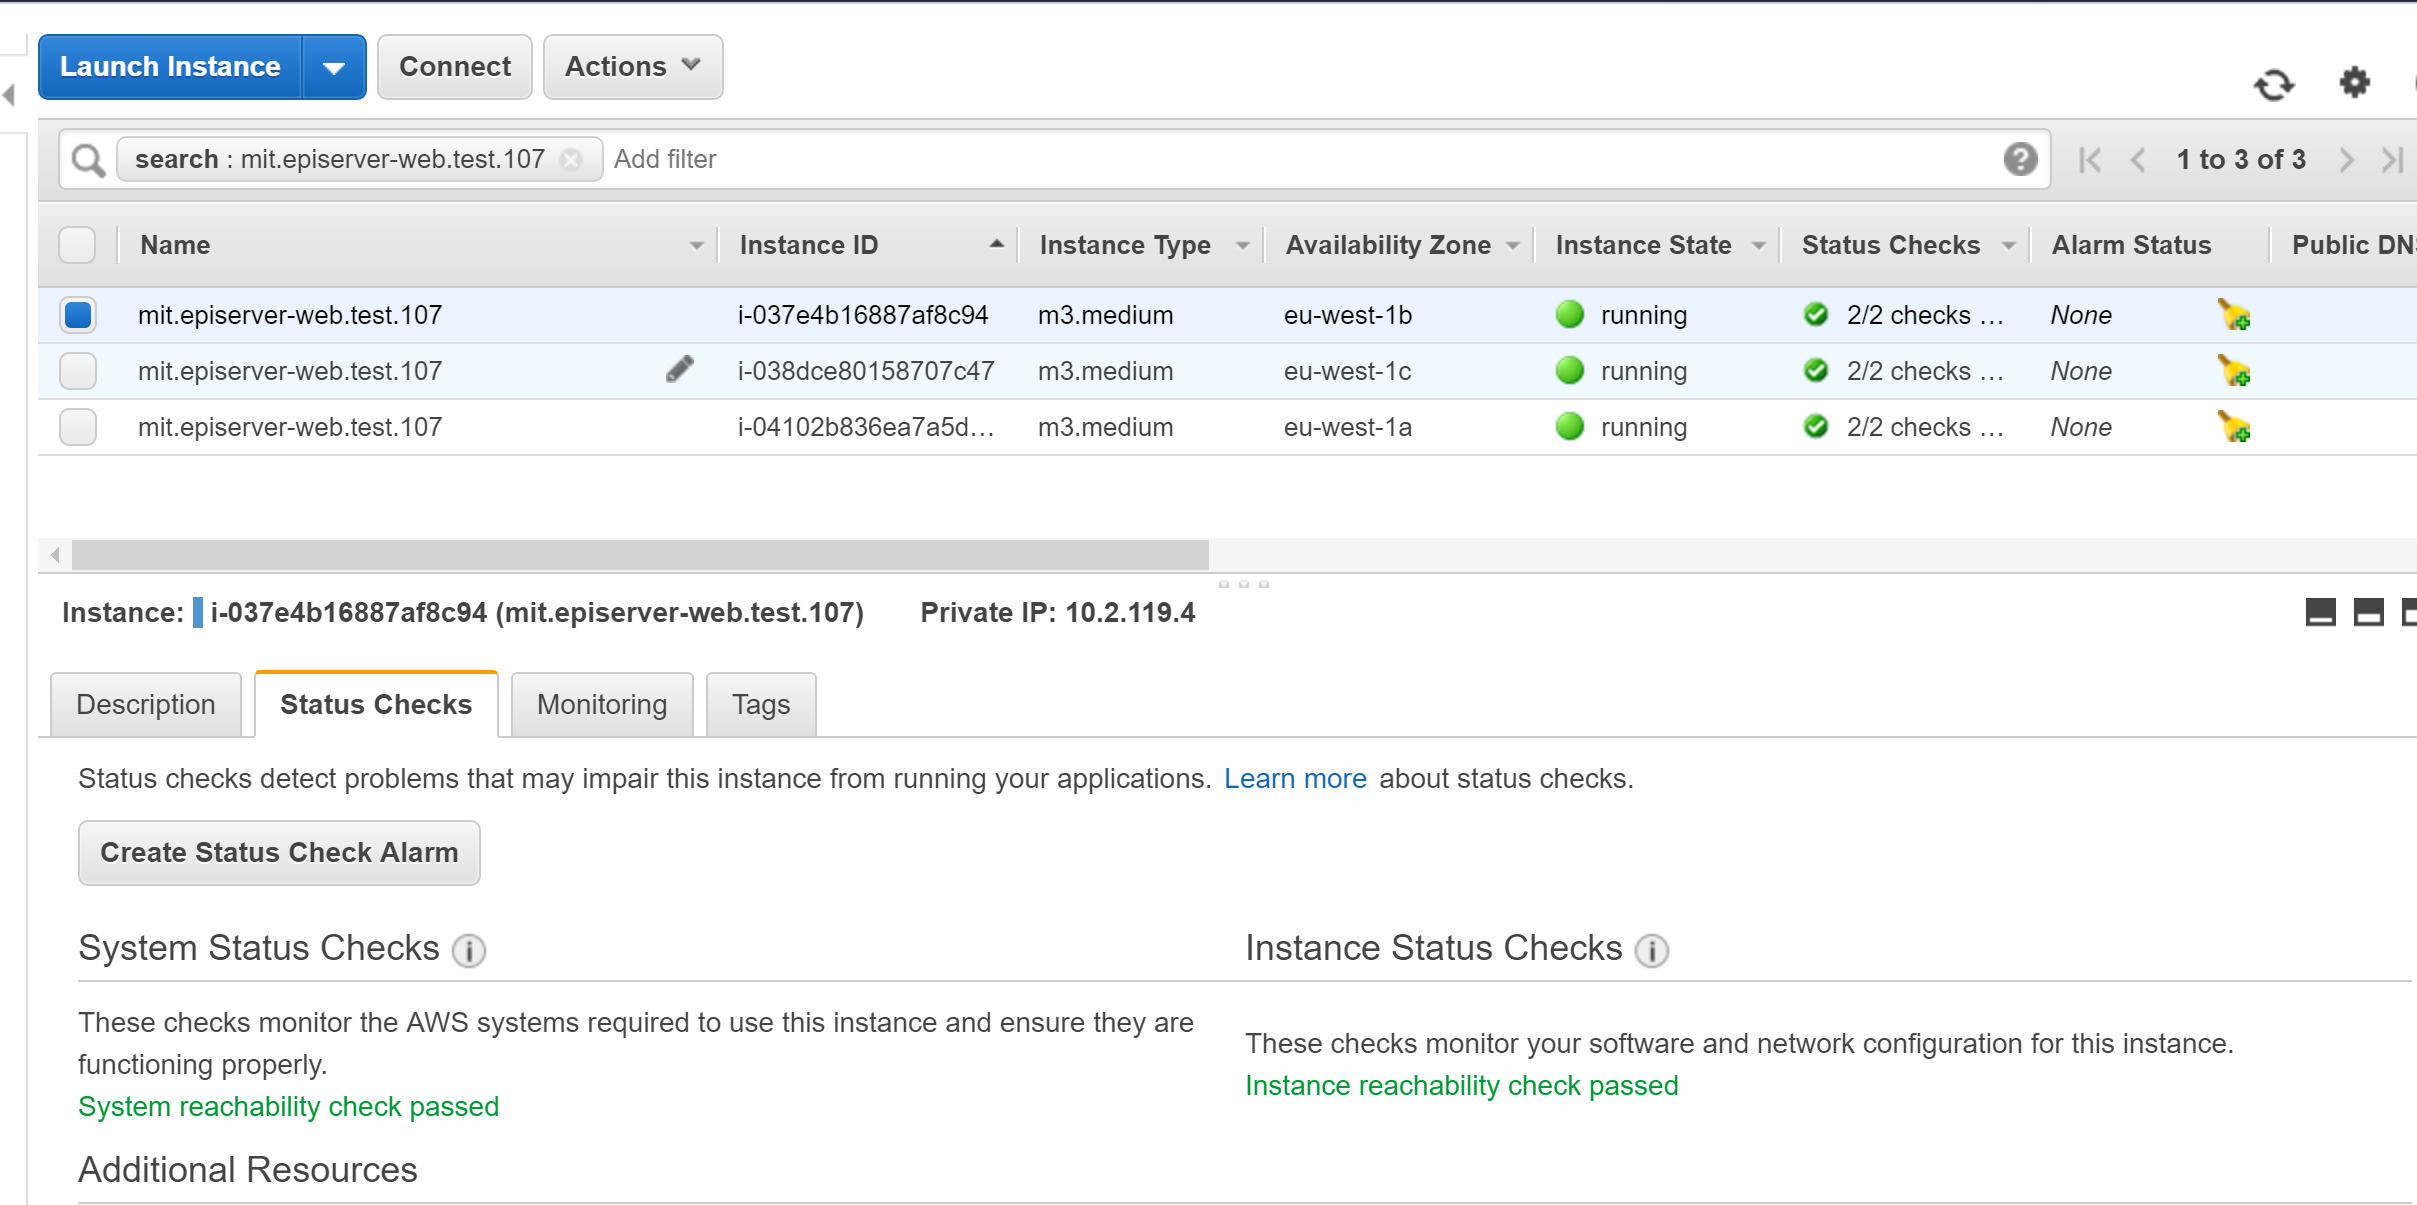Click the refresh instances icon
Viewport: 2417px width, 1205px height.
coord(2273,84)
